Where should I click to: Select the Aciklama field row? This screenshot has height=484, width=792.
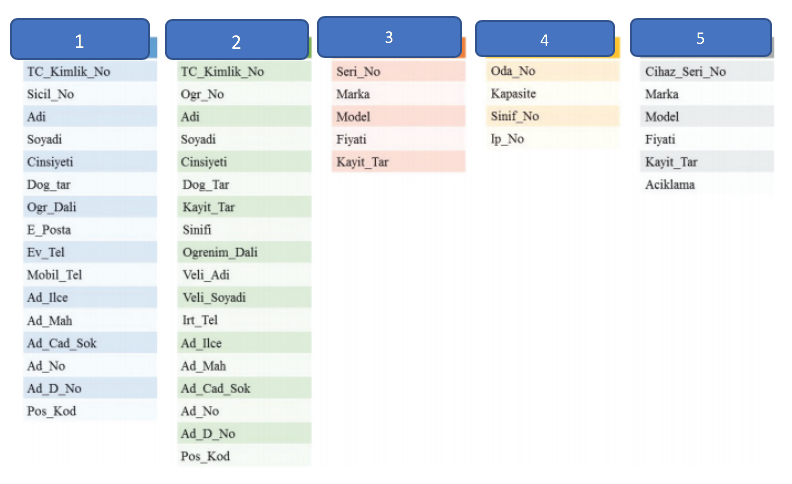(x=707, y=185)
